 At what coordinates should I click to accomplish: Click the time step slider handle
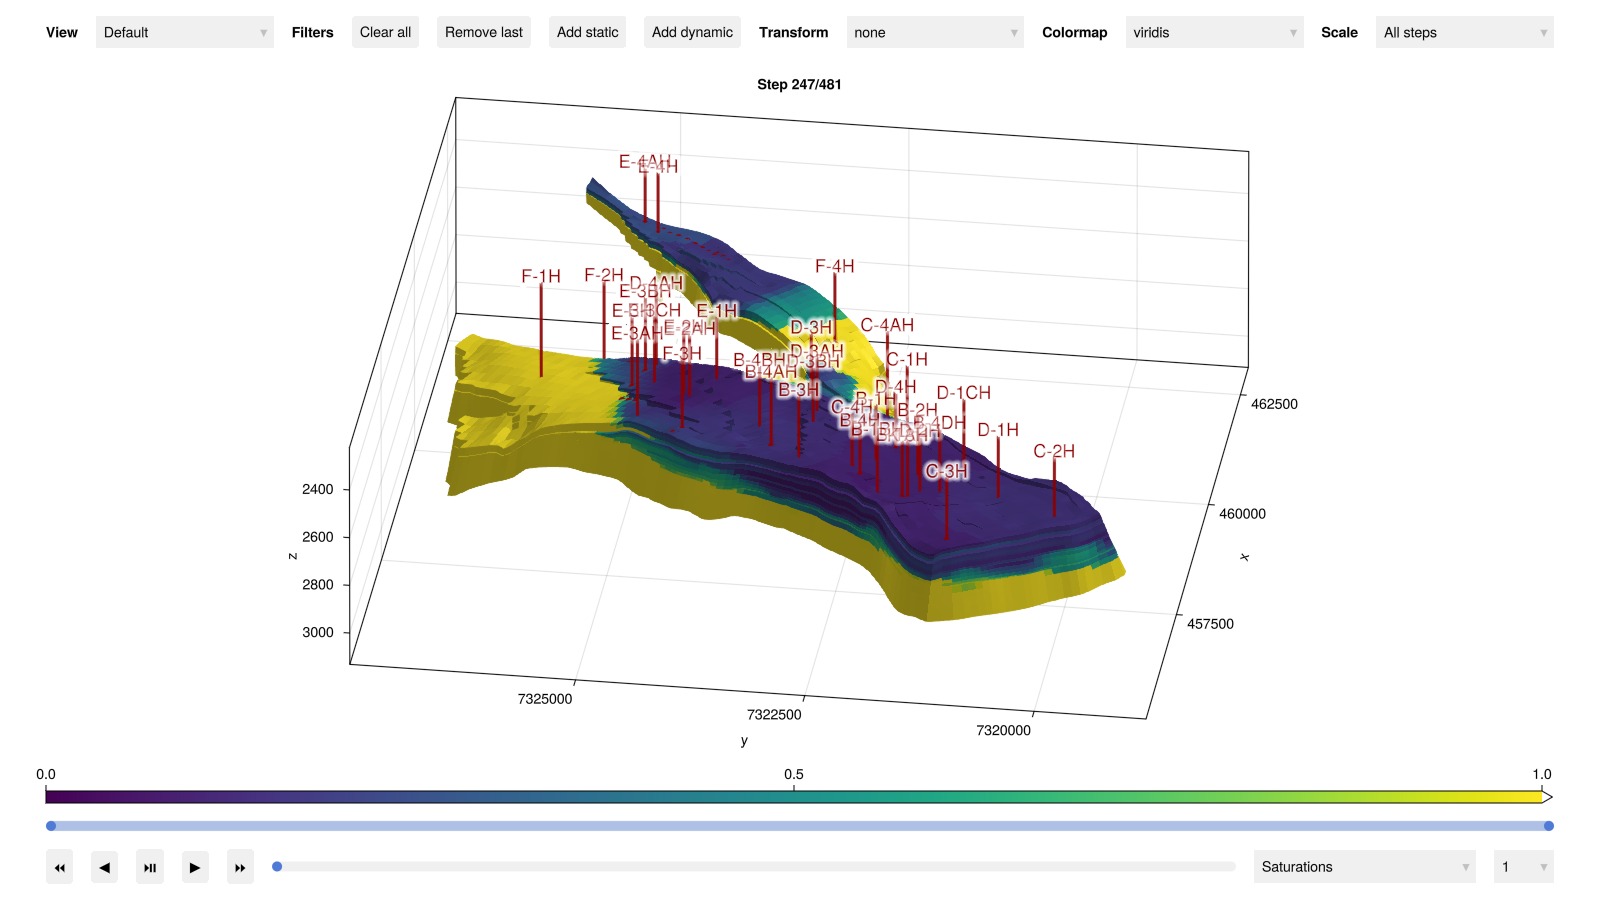tap(277, 867)
